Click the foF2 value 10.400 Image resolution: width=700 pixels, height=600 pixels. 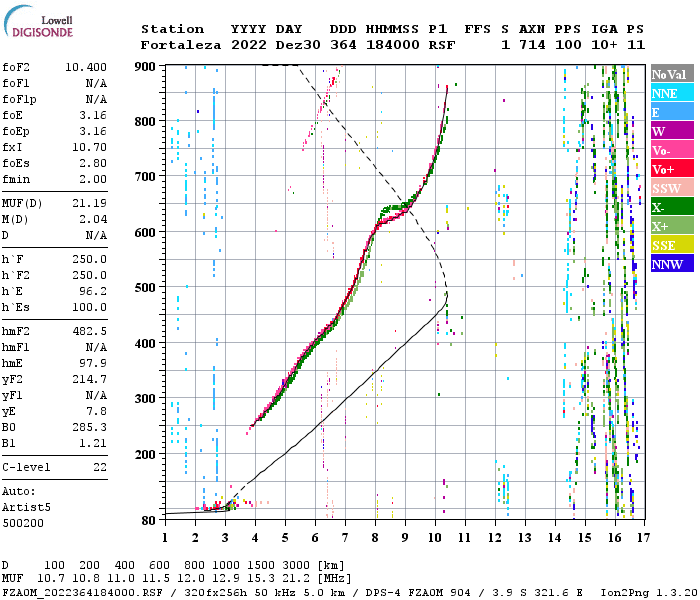[x=86, y=67]
